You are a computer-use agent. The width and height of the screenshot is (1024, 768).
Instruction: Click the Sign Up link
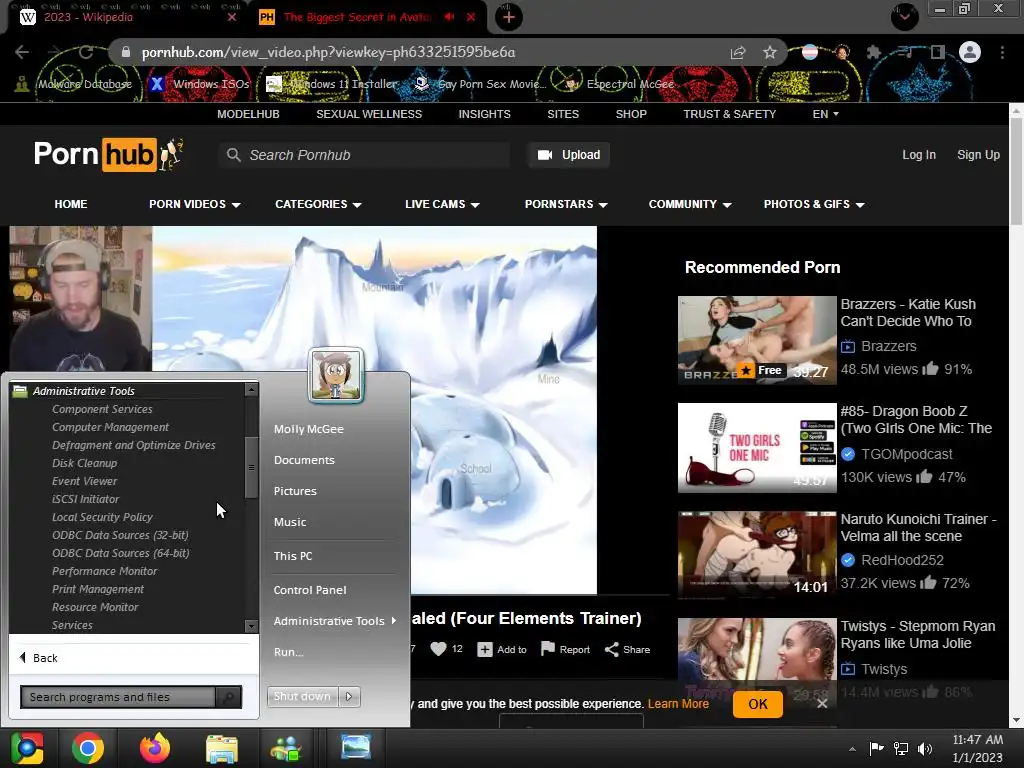click(x=978, y=155)
